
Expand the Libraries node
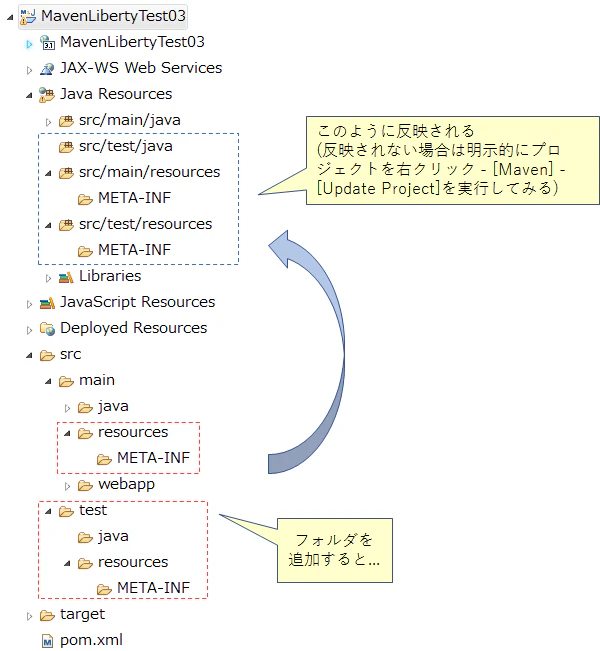tap(48, 278)
